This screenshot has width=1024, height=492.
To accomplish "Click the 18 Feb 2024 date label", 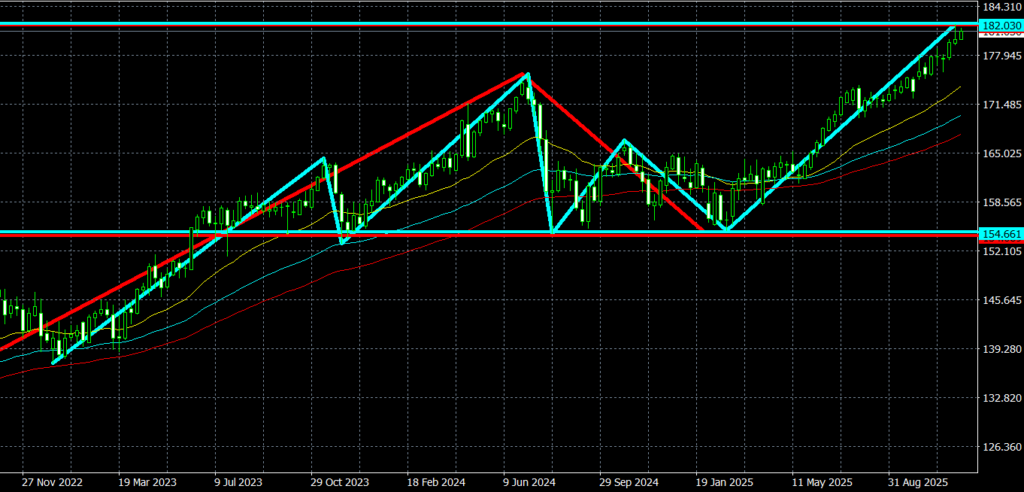I will [433, 480].
